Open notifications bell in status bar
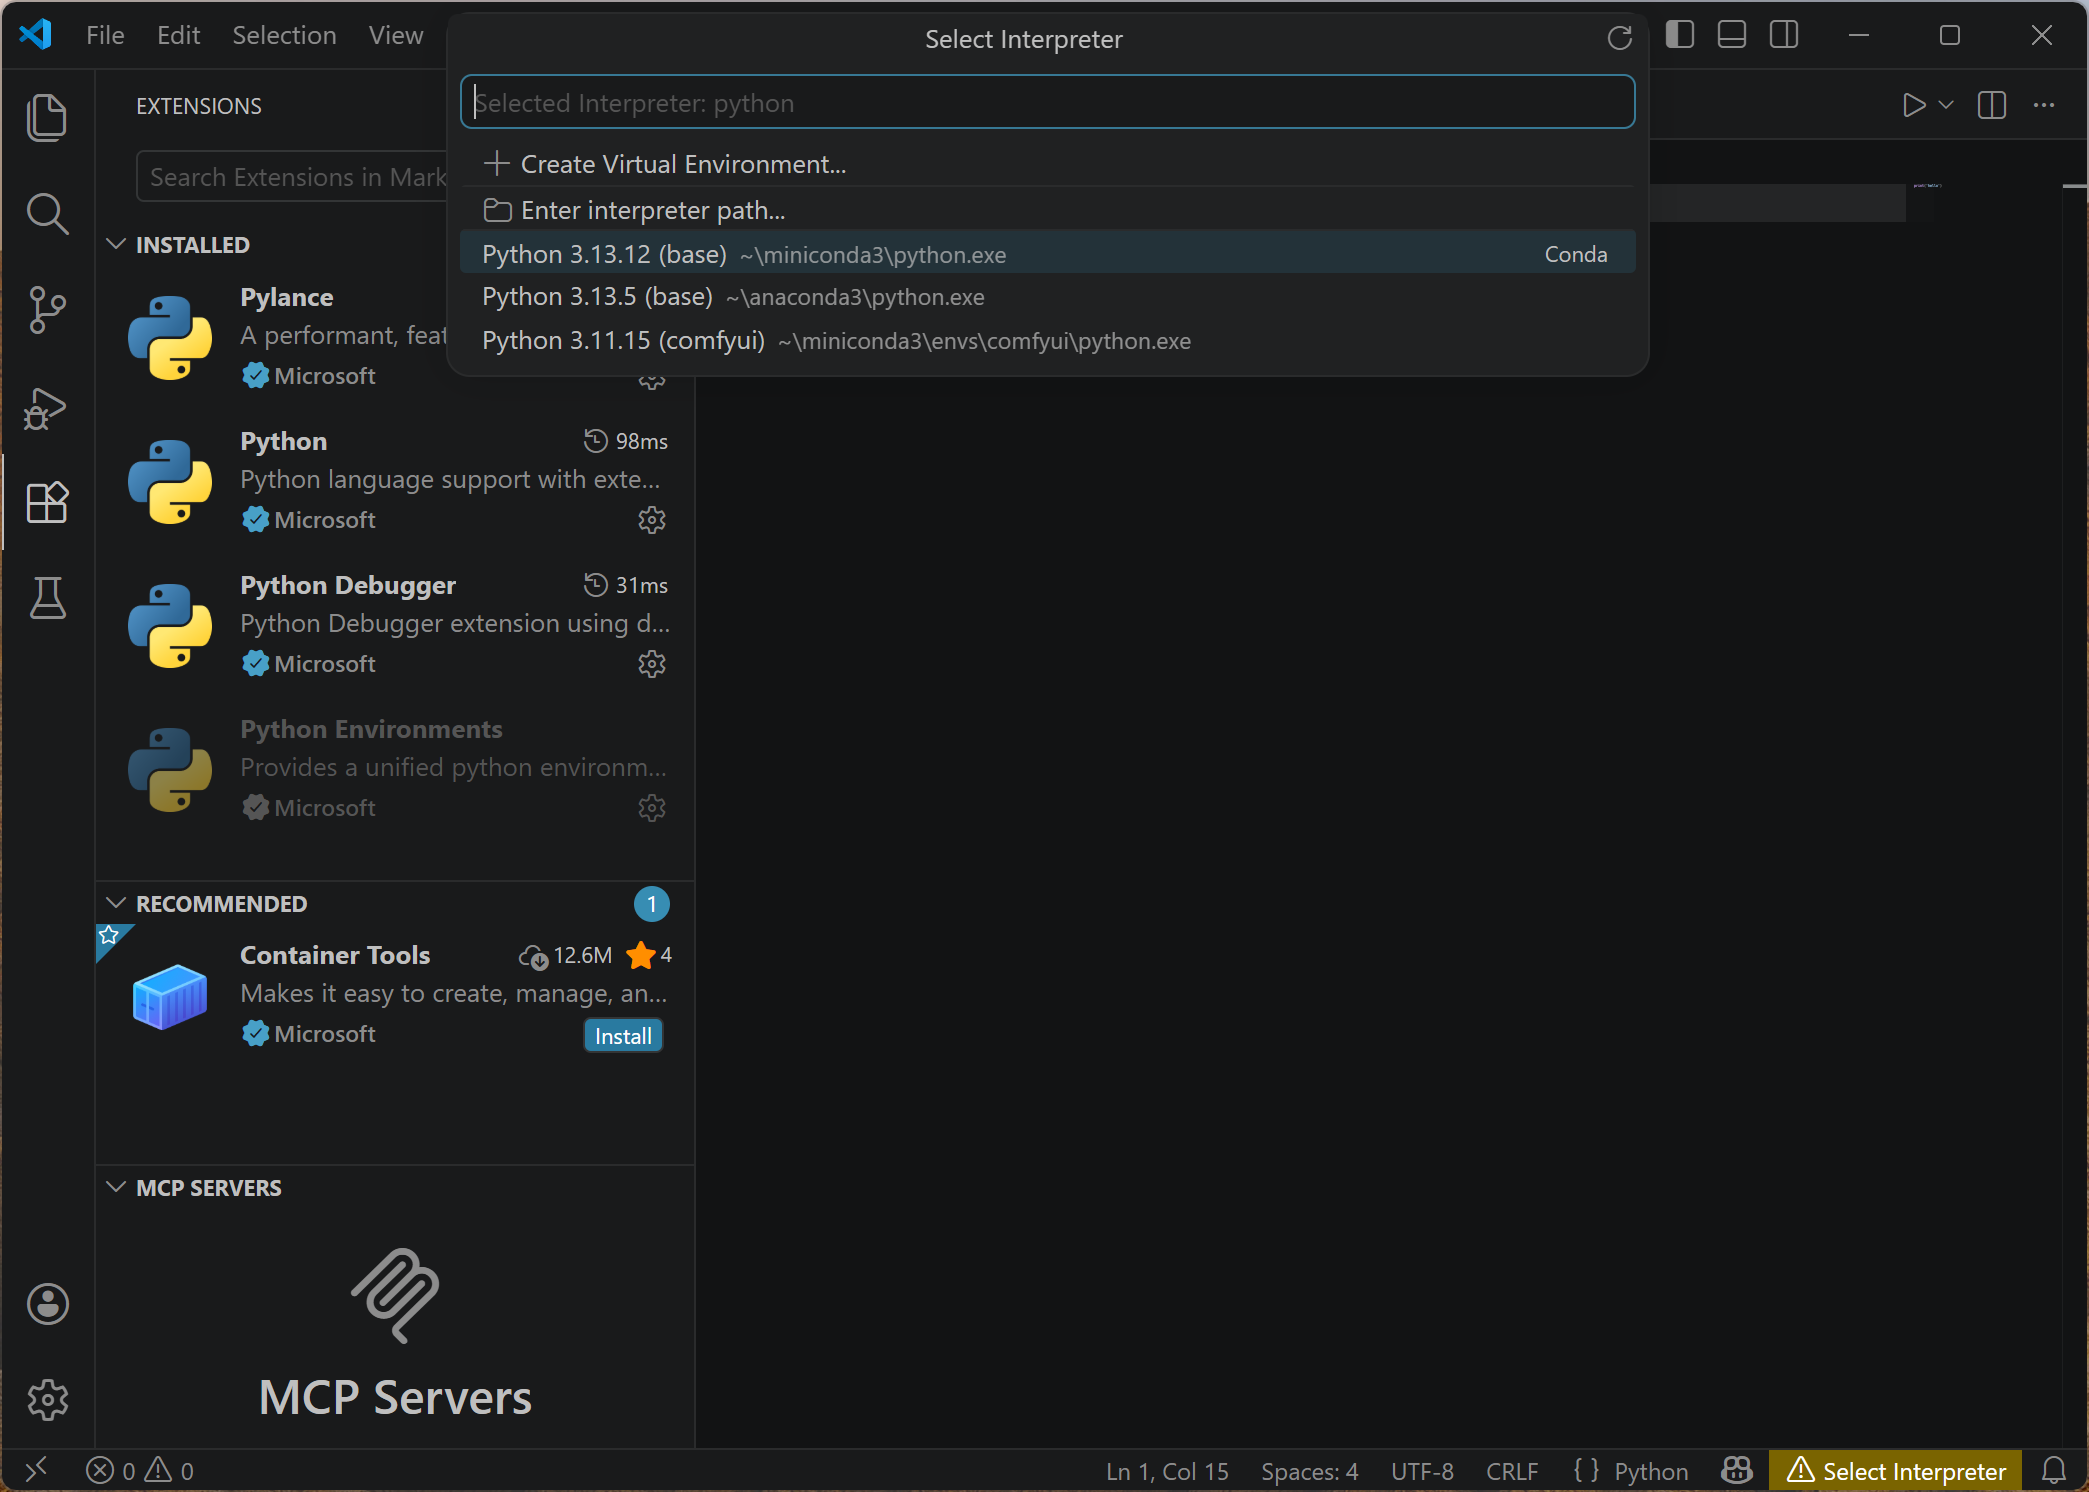The width and height of the screenshot is (2089, 1492). click(2054, 1471)
